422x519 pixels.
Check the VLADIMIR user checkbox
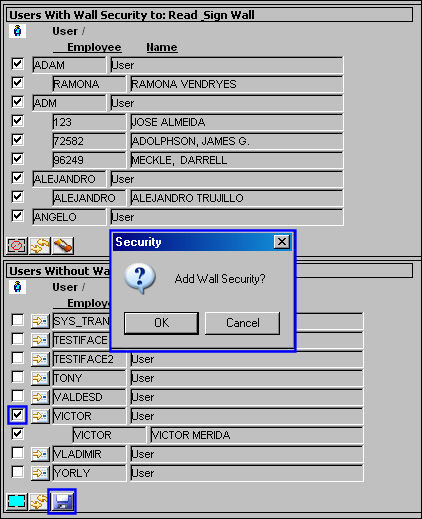pyautogui.click(x=17, y=453)
